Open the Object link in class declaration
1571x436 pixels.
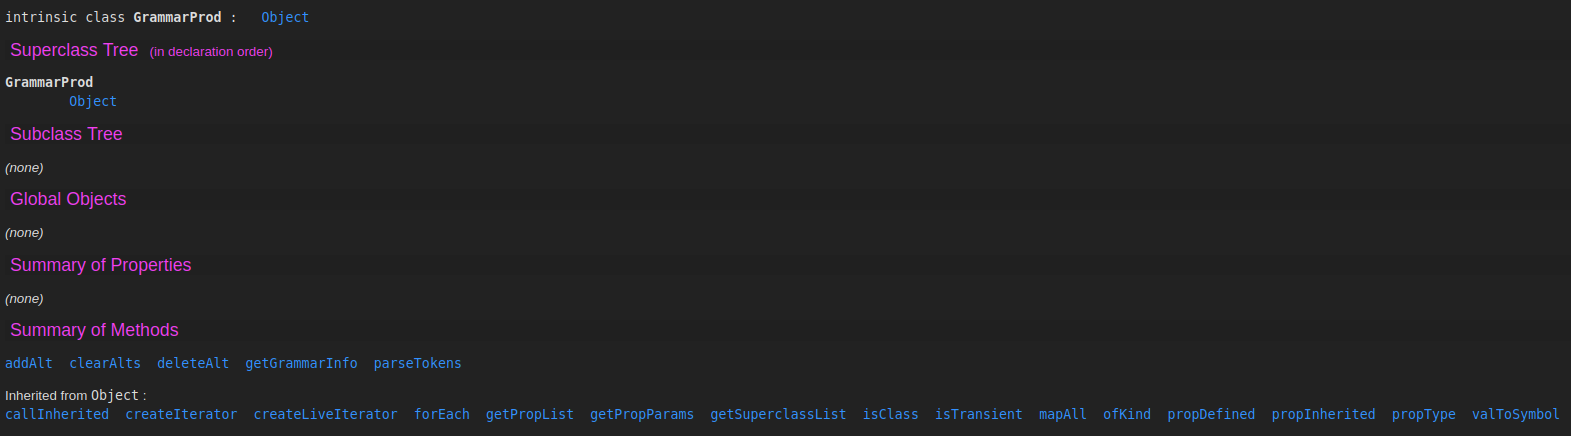coord(285,17)
